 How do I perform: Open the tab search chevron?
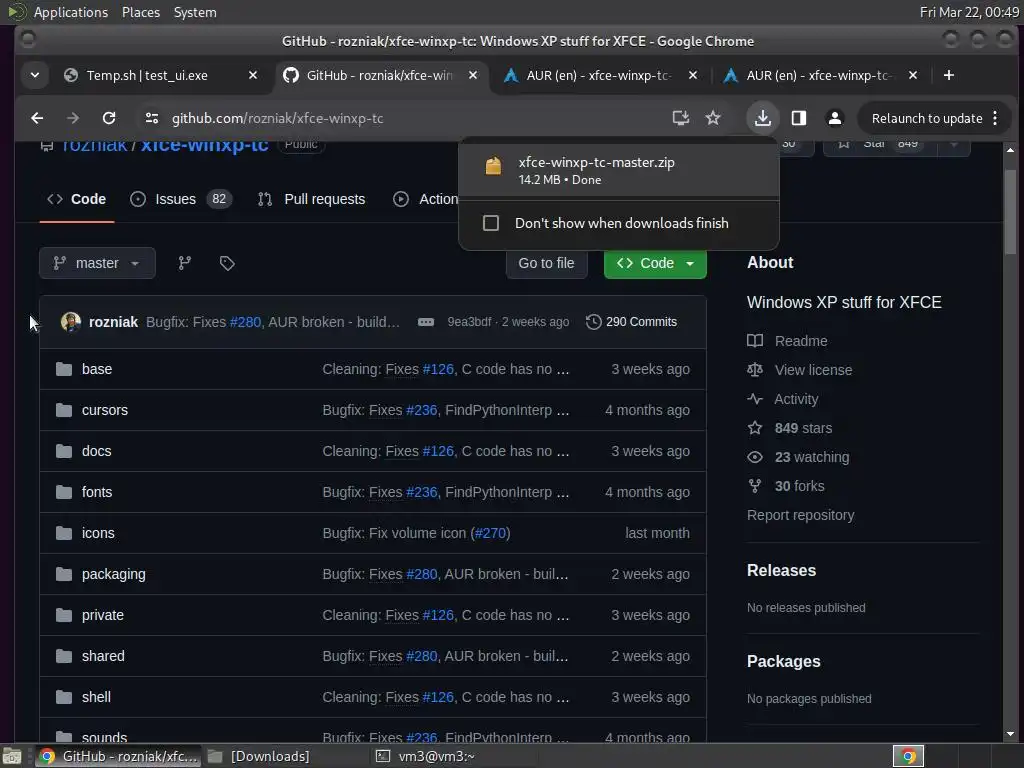[35, 76]
